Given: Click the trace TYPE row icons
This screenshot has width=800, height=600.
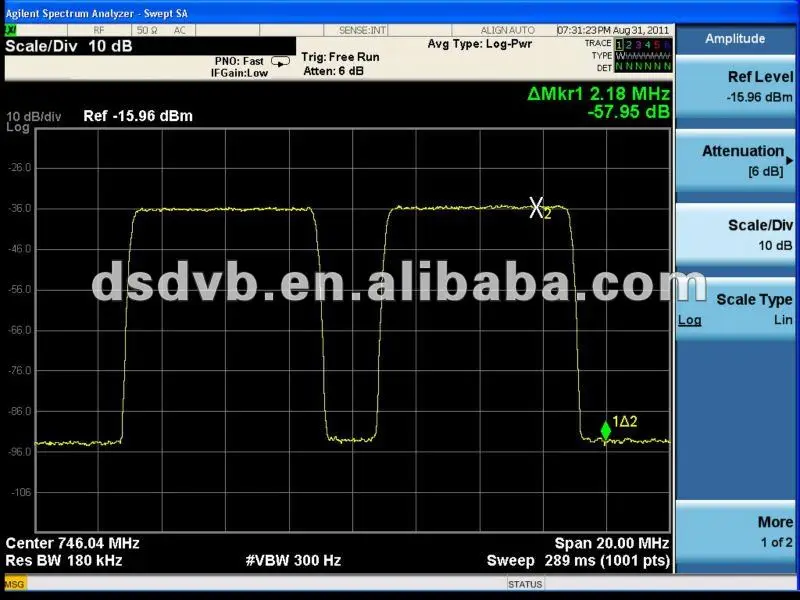Looking at the screenshot, I should pos(641,56).
